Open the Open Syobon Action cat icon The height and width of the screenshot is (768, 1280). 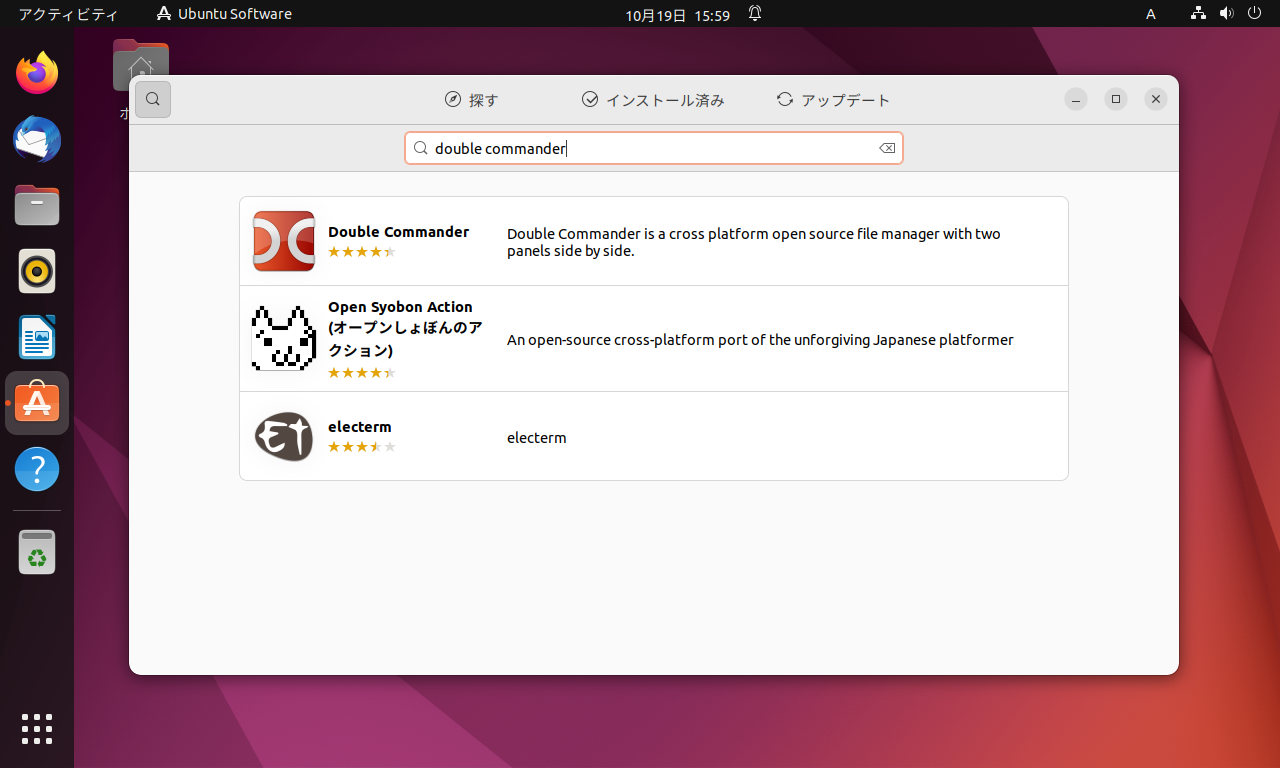[284, 338]
